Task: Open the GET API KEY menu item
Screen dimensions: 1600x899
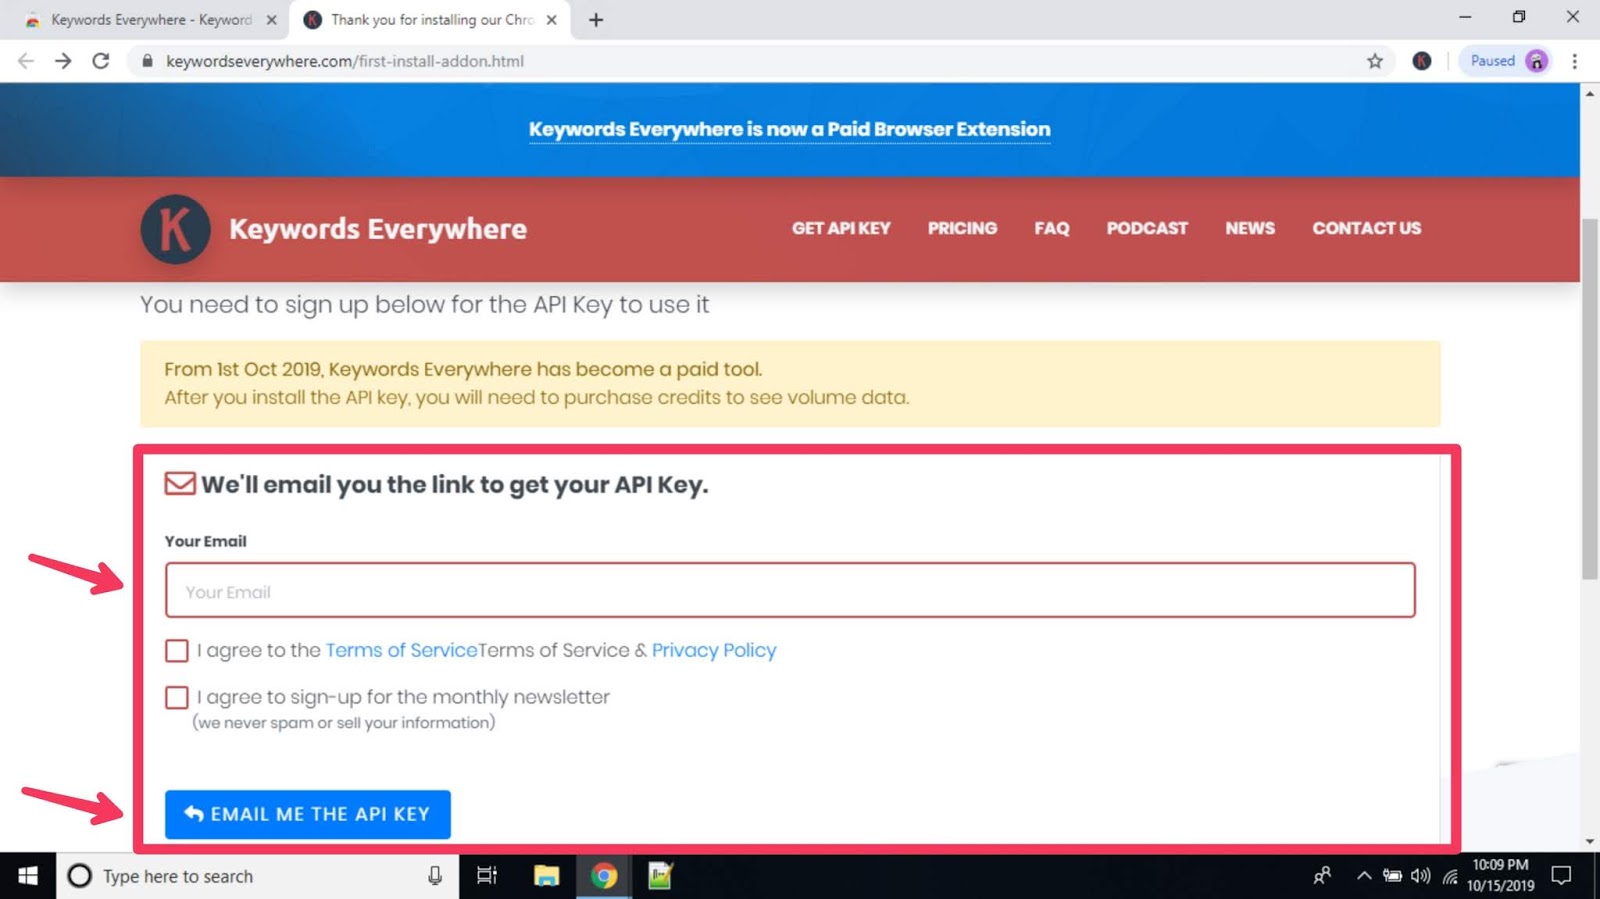Action: click(x=841, y=228)
